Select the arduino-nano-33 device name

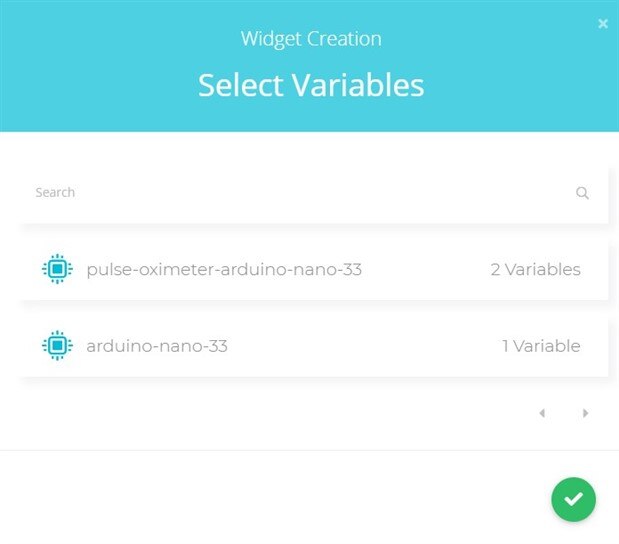pos(157,346)
